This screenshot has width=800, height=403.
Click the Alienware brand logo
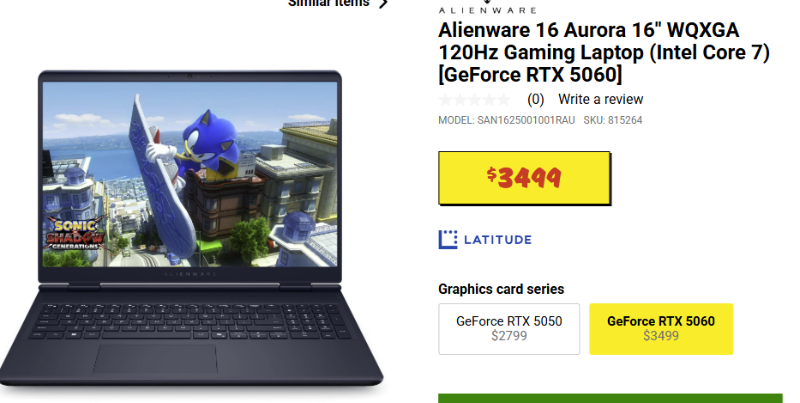point(487,7)
